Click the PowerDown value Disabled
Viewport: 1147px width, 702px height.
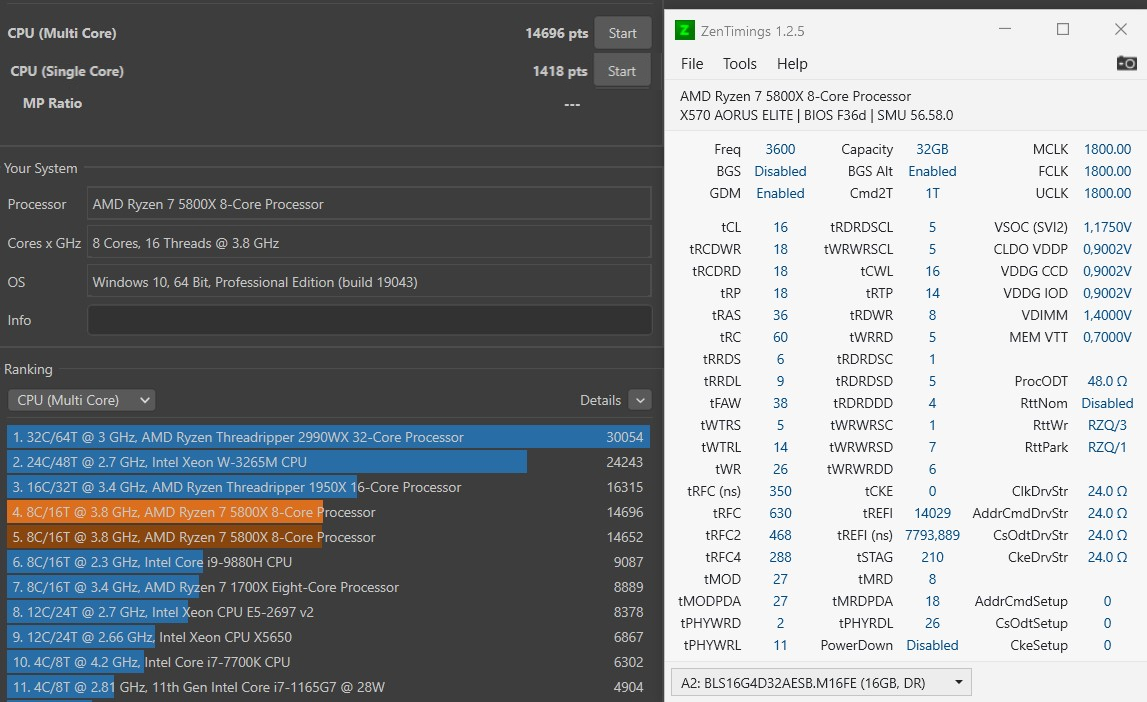coord(932,645)
